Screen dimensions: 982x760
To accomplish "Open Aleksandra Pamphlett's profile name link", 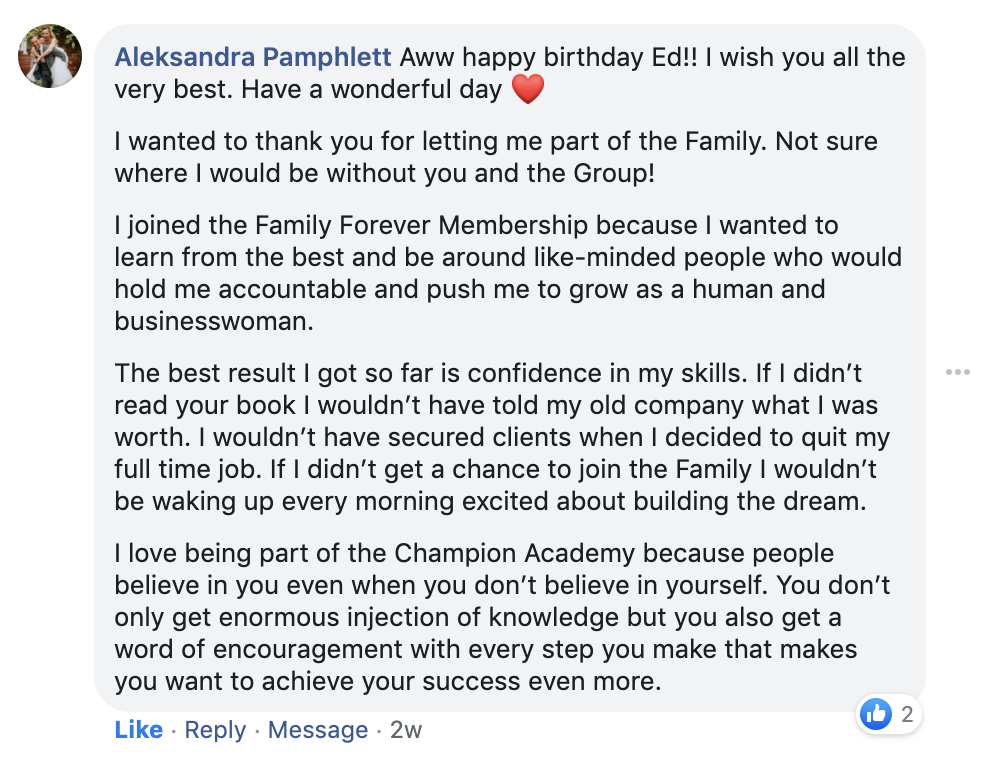I will coord(254,57).
